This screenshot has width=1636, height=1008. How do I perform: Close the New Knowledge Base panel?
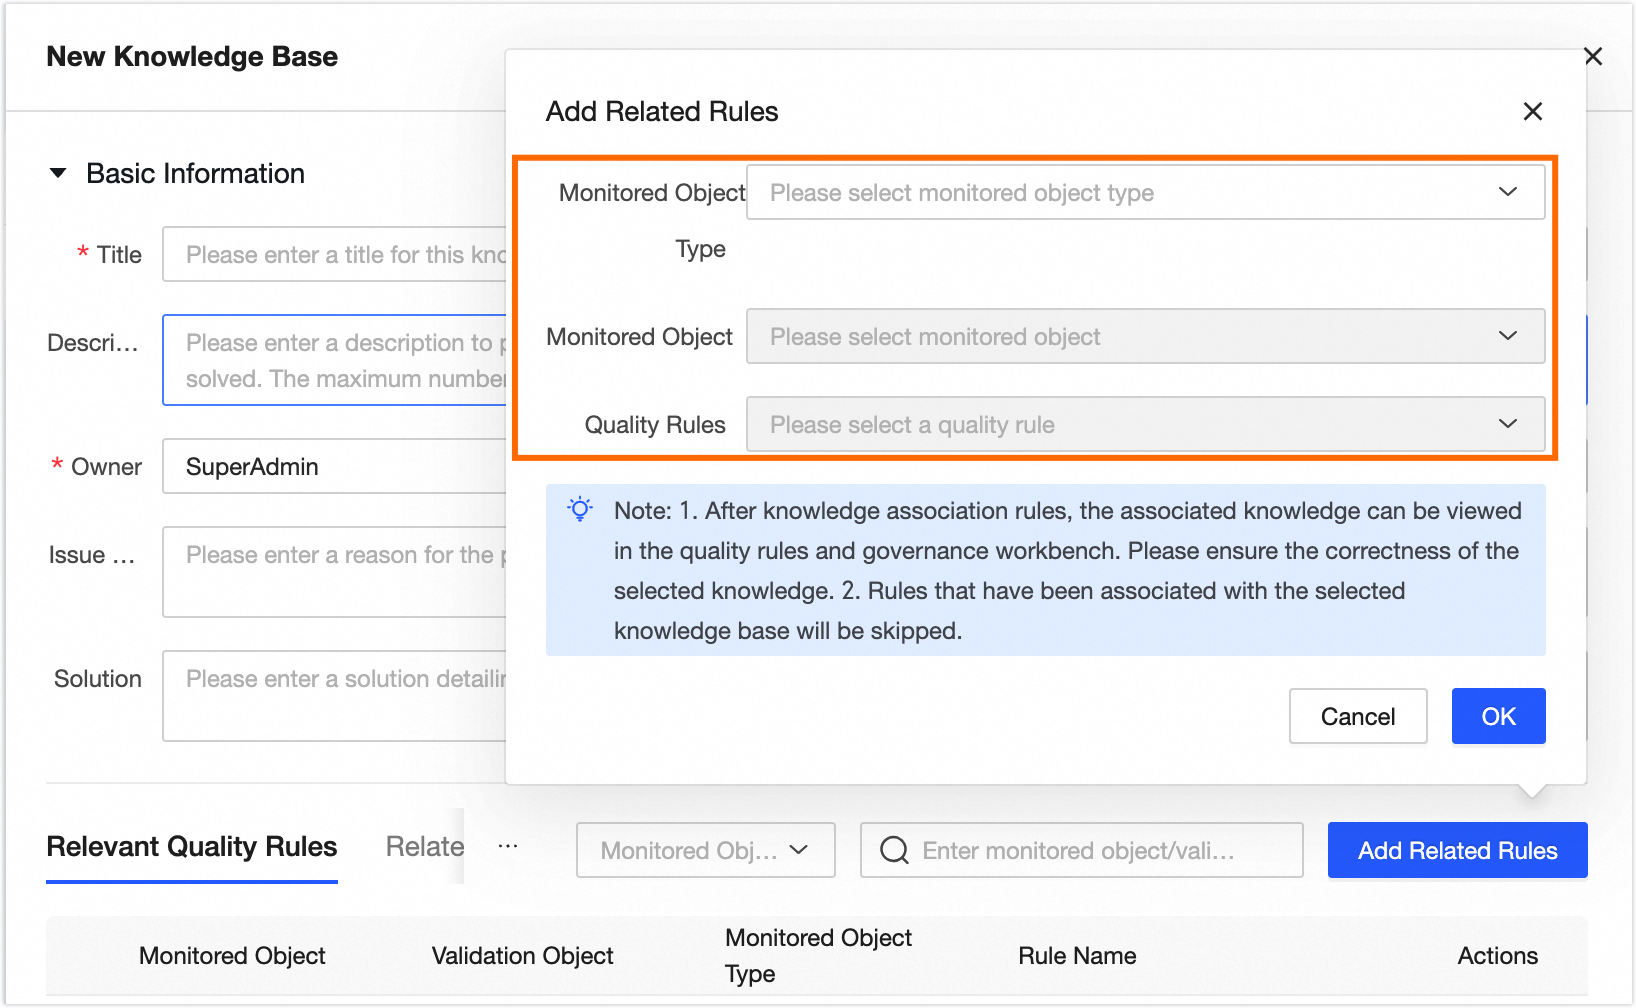[1593, 56]
